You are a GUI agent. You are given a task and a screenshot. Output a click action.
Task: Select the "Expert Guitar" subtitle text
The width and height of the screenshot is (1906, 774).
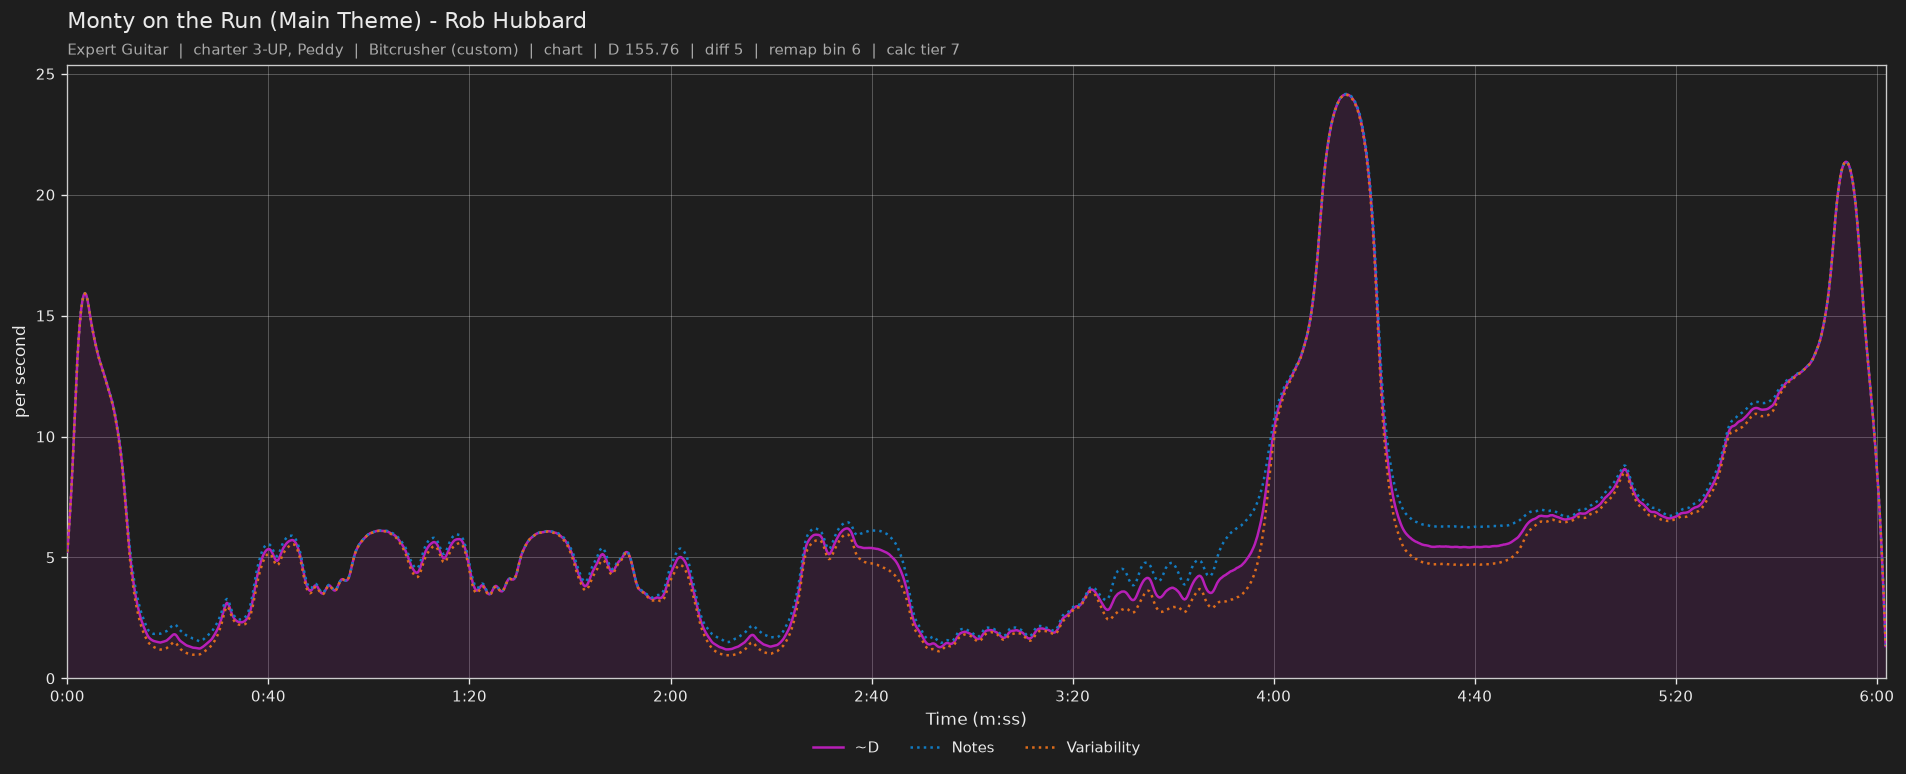[x=118, y=50]
